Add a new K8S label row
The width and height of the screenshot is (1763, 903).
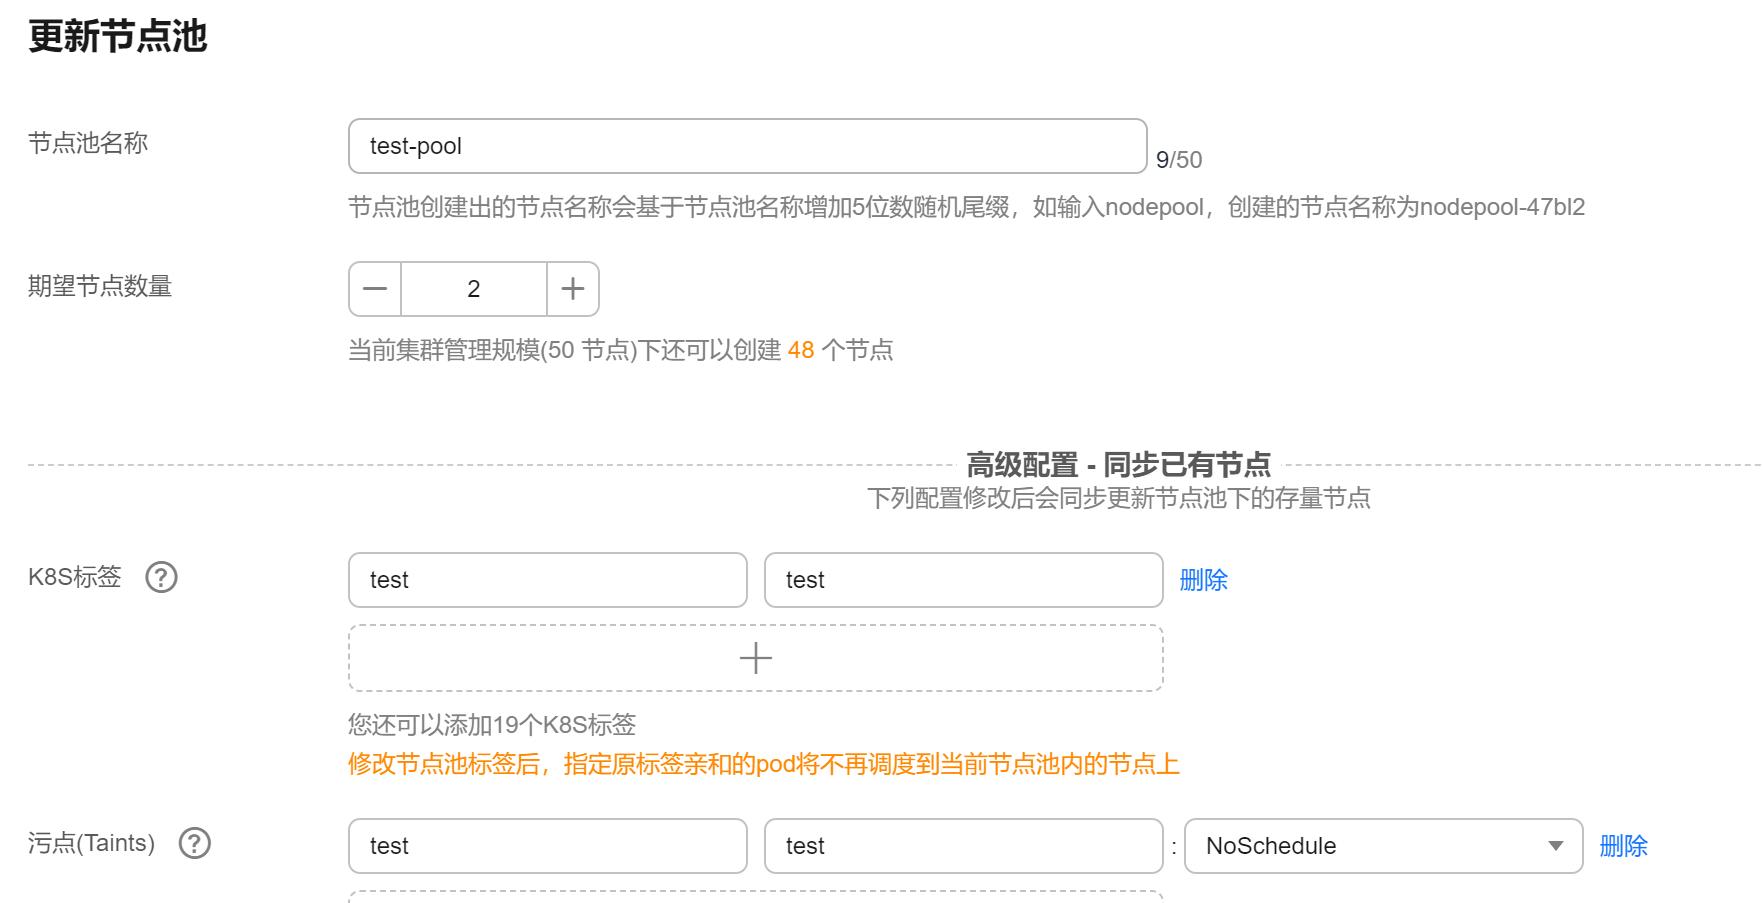(x=755, y=658)
